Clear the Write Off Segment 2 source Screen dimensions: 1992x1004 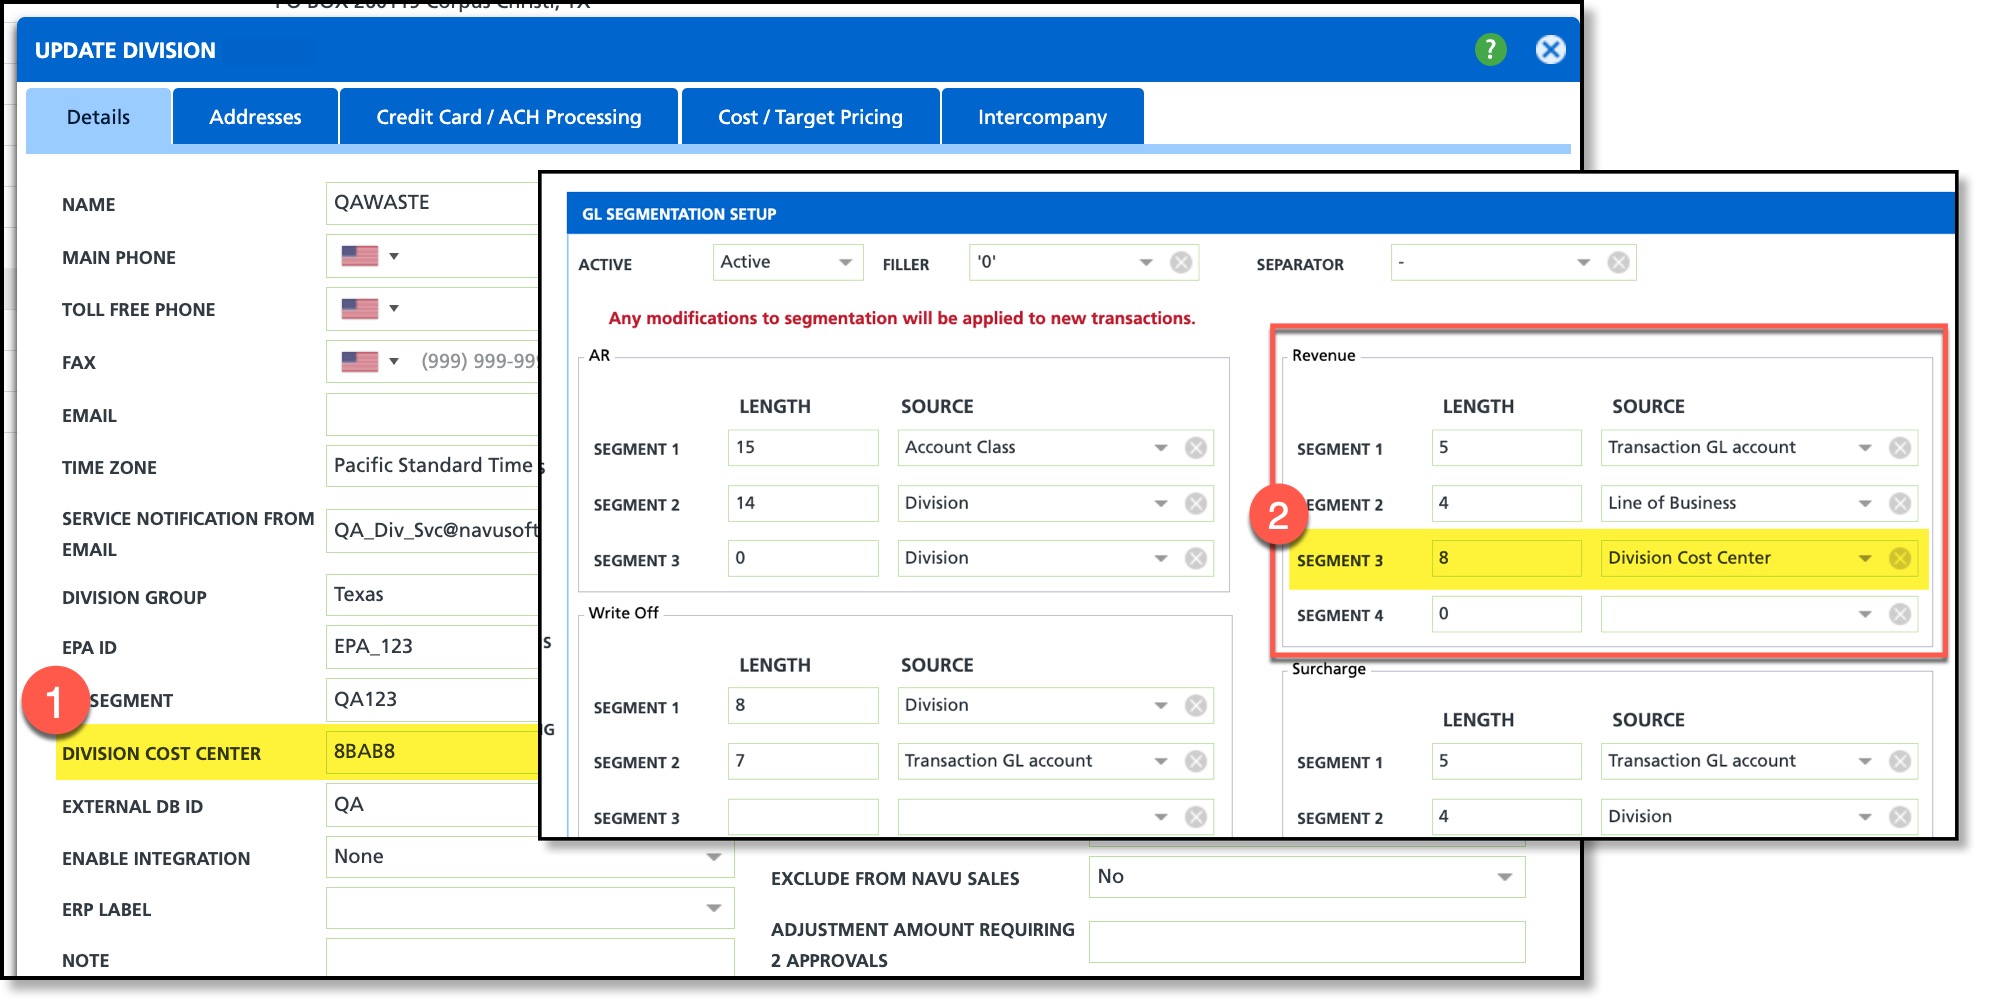click(x=1195, y=761)
